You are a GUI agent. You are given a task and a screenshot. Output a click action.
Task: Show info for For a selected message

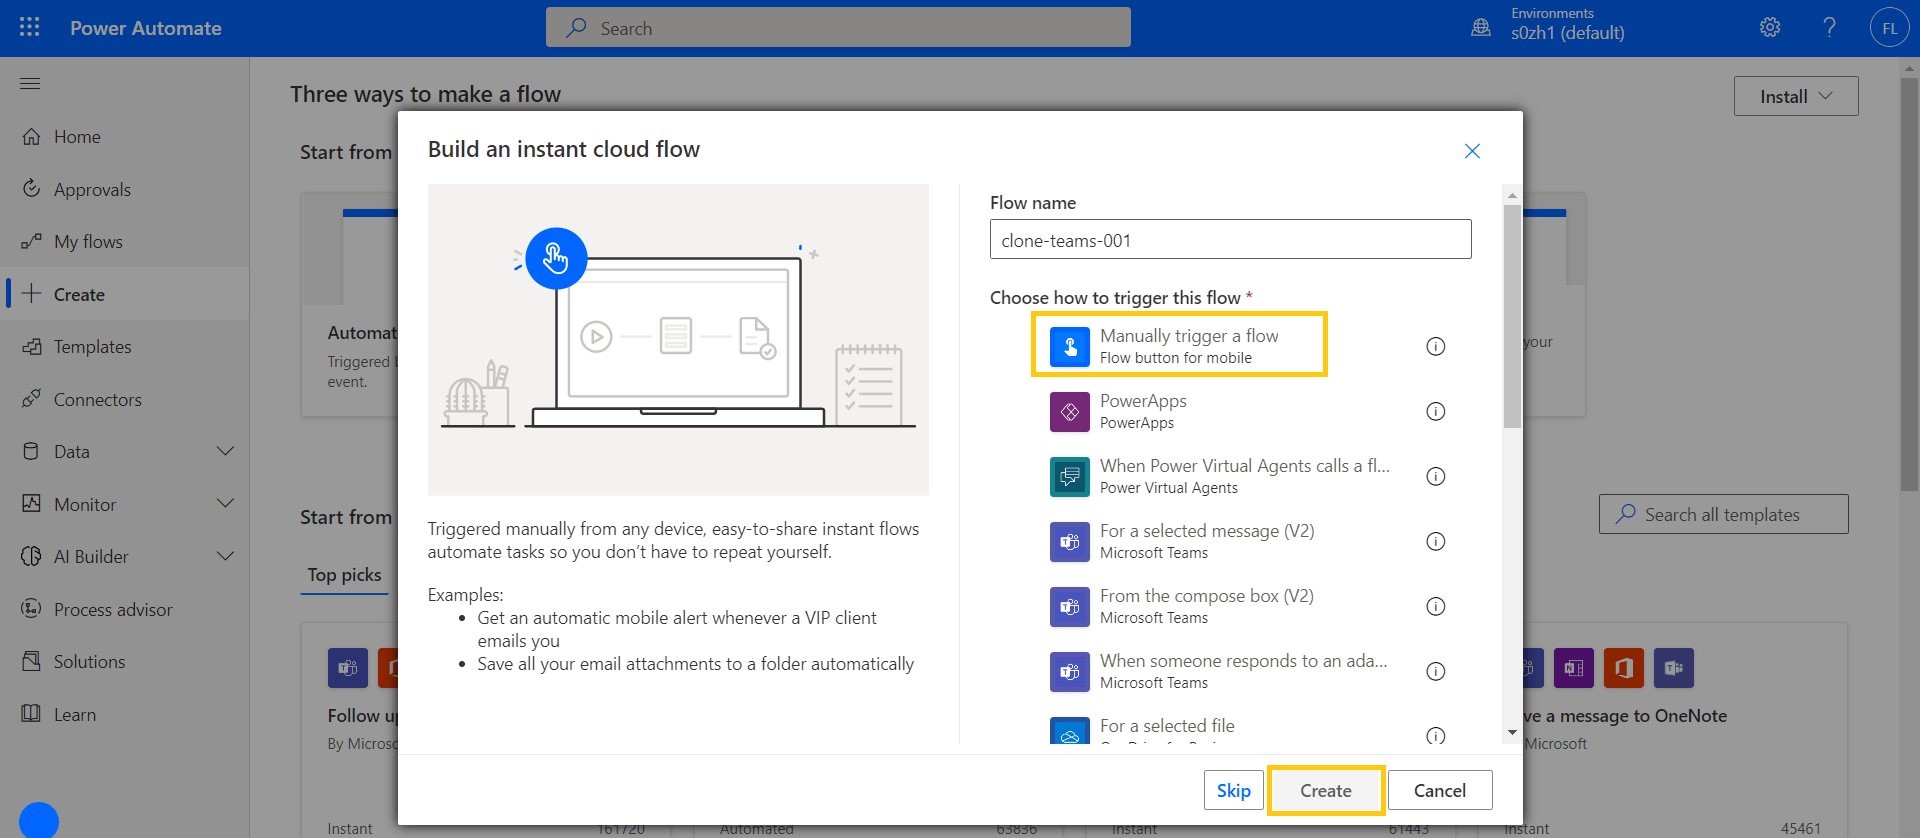click(x=1435, y=542)
